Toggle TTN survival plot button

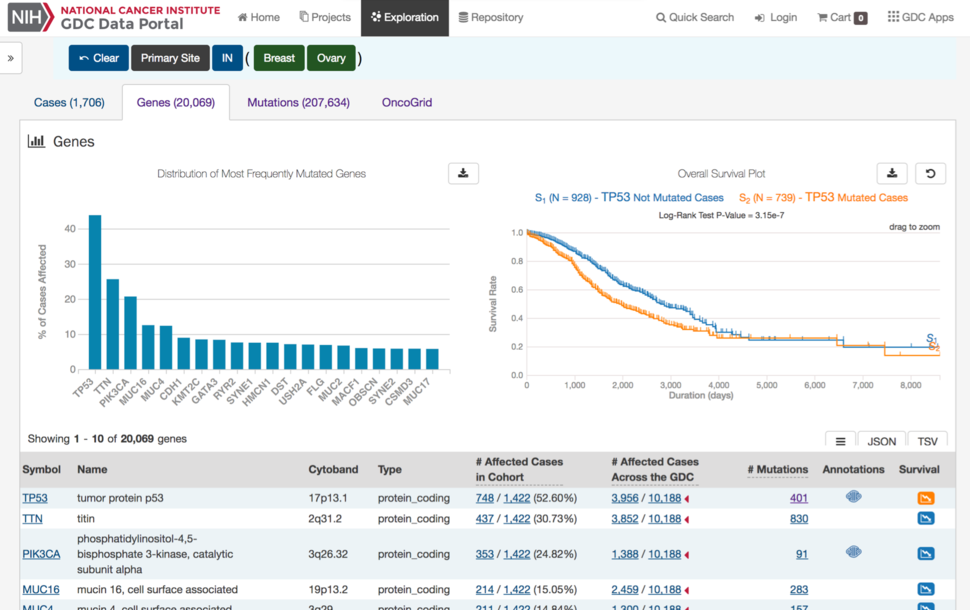click(x=926, y=519)
